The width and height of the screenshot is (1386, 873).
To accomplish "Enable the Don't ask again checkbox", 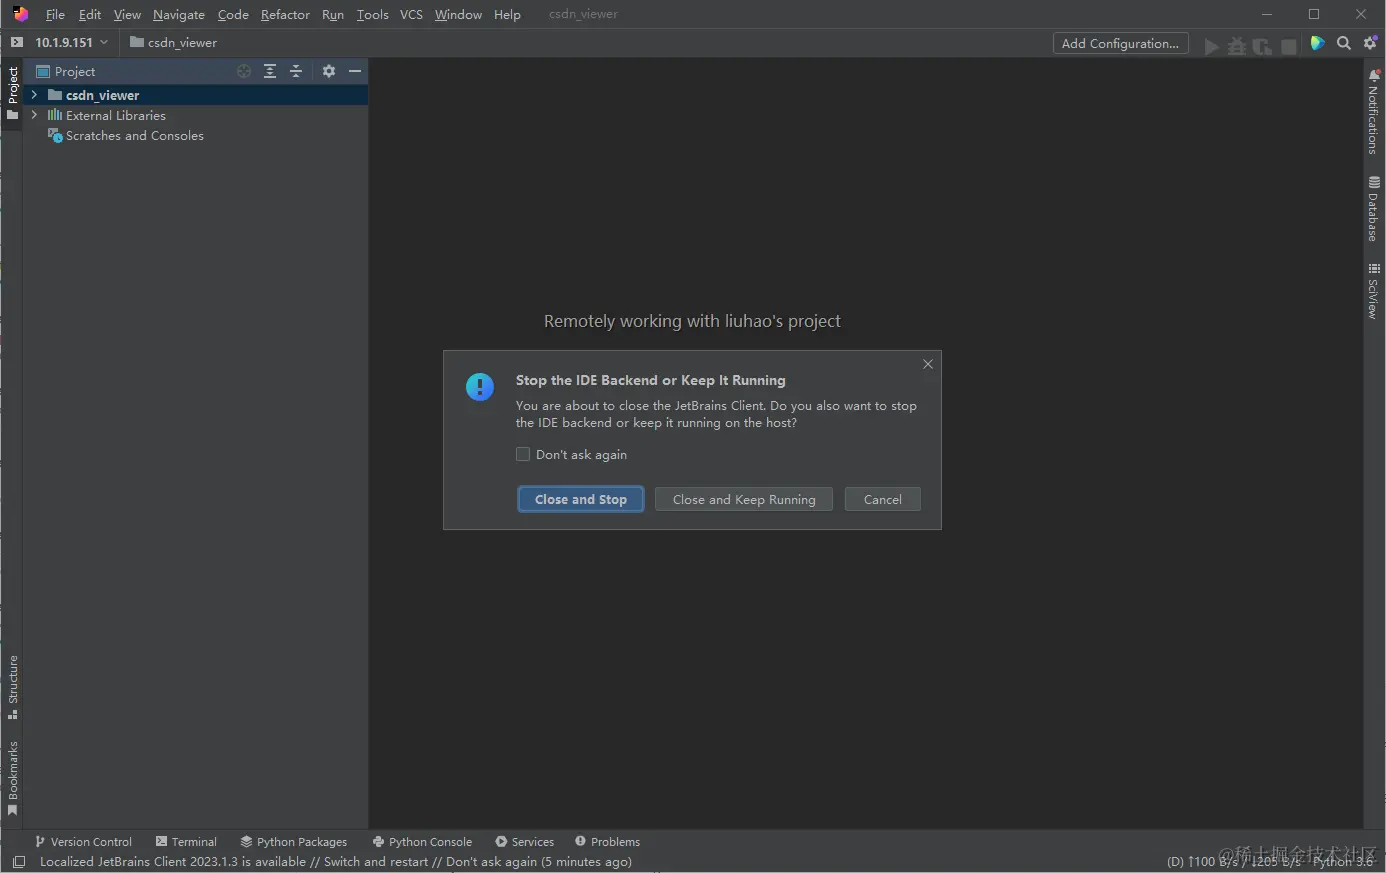I will (x=522, y=454).
